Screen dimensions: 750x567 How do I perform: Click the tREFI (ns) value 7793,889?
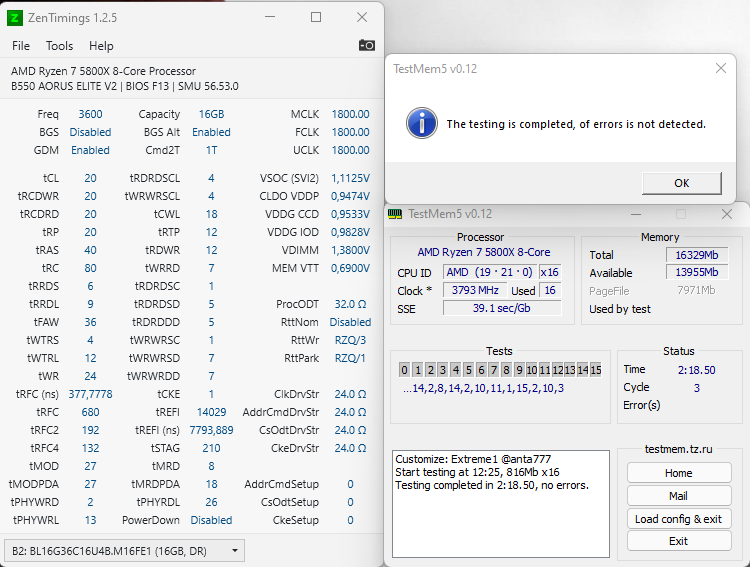coord(211,430)
